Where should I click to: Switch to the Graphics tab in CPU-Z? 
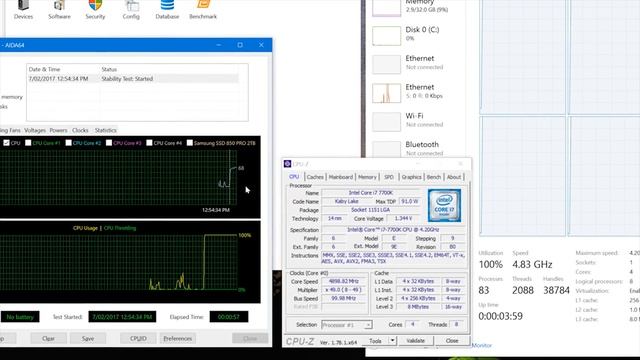[411, 177]
